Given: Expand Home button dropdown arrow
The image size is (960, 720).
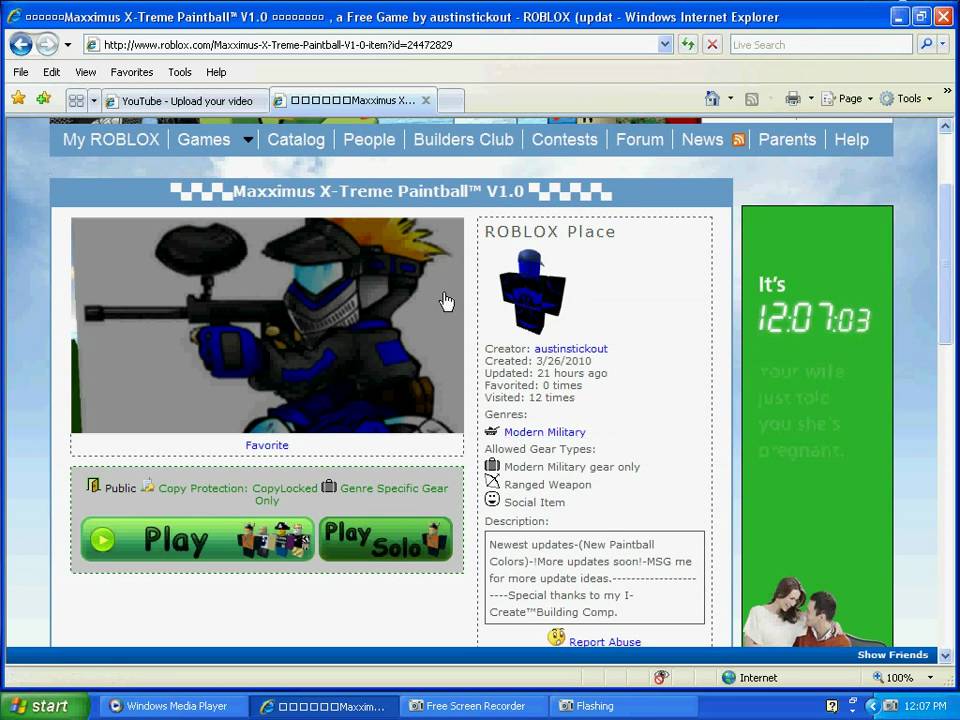Looking at the screenshot, I should pos(730,99).
